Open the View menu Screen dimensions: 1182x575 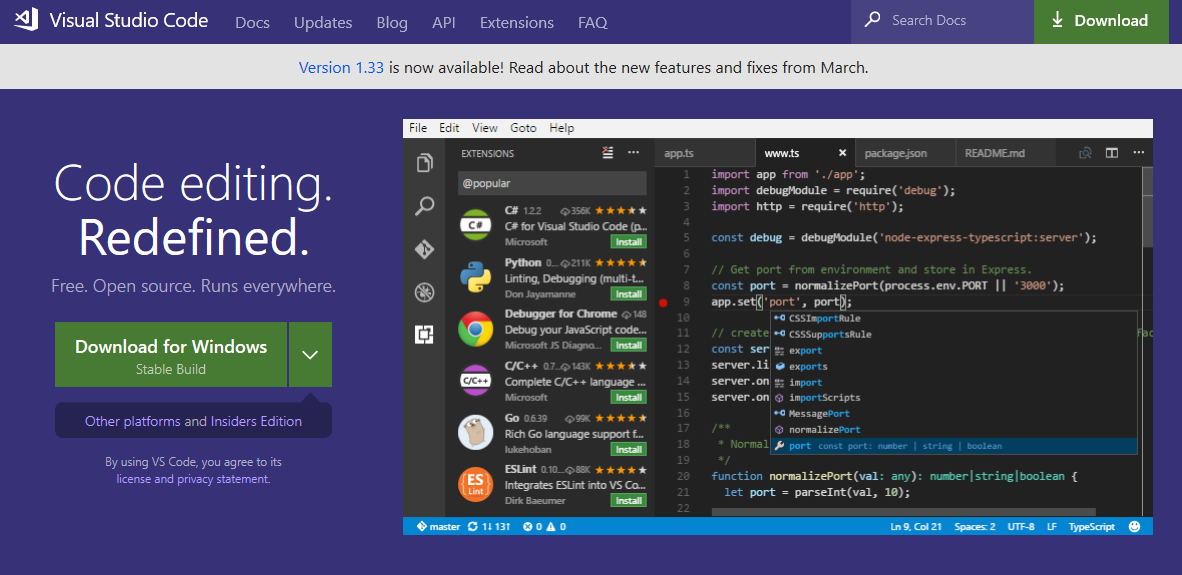pyautogui.click(x=485, y=128)
